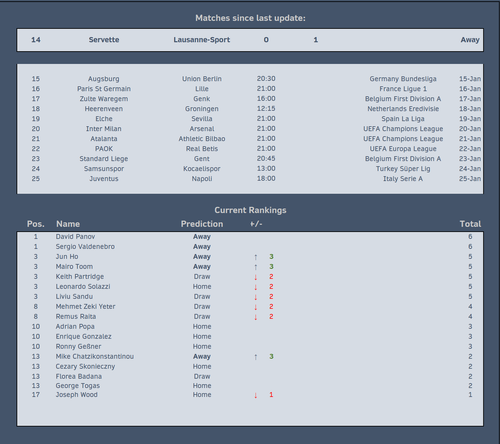Screen dimensions: 500x444
Task: Click the Prediction column header
Action: pyautogui.click(x=202, y=224)
